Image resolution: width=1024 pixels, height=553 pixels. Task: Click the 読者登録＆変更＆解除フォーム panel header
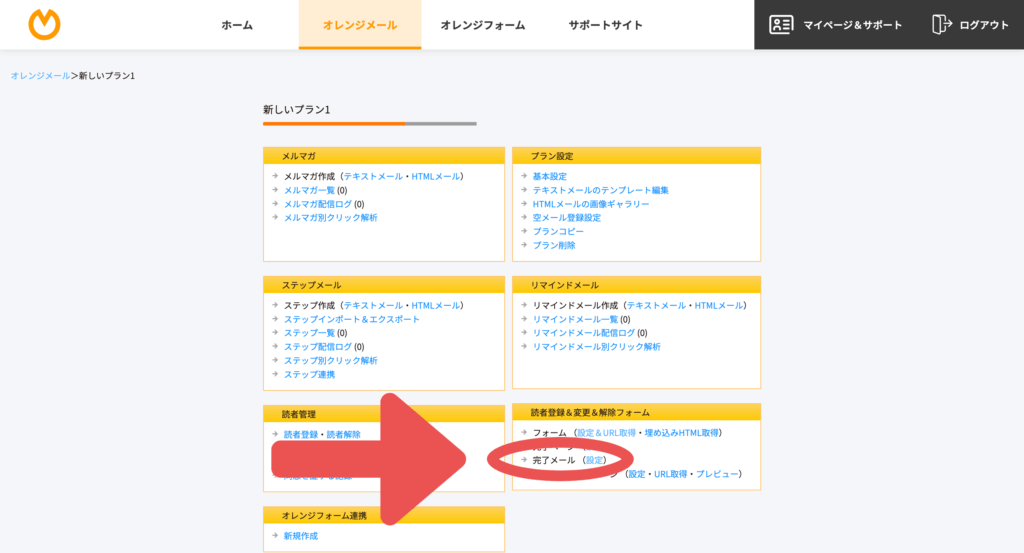tap(637, 413)
